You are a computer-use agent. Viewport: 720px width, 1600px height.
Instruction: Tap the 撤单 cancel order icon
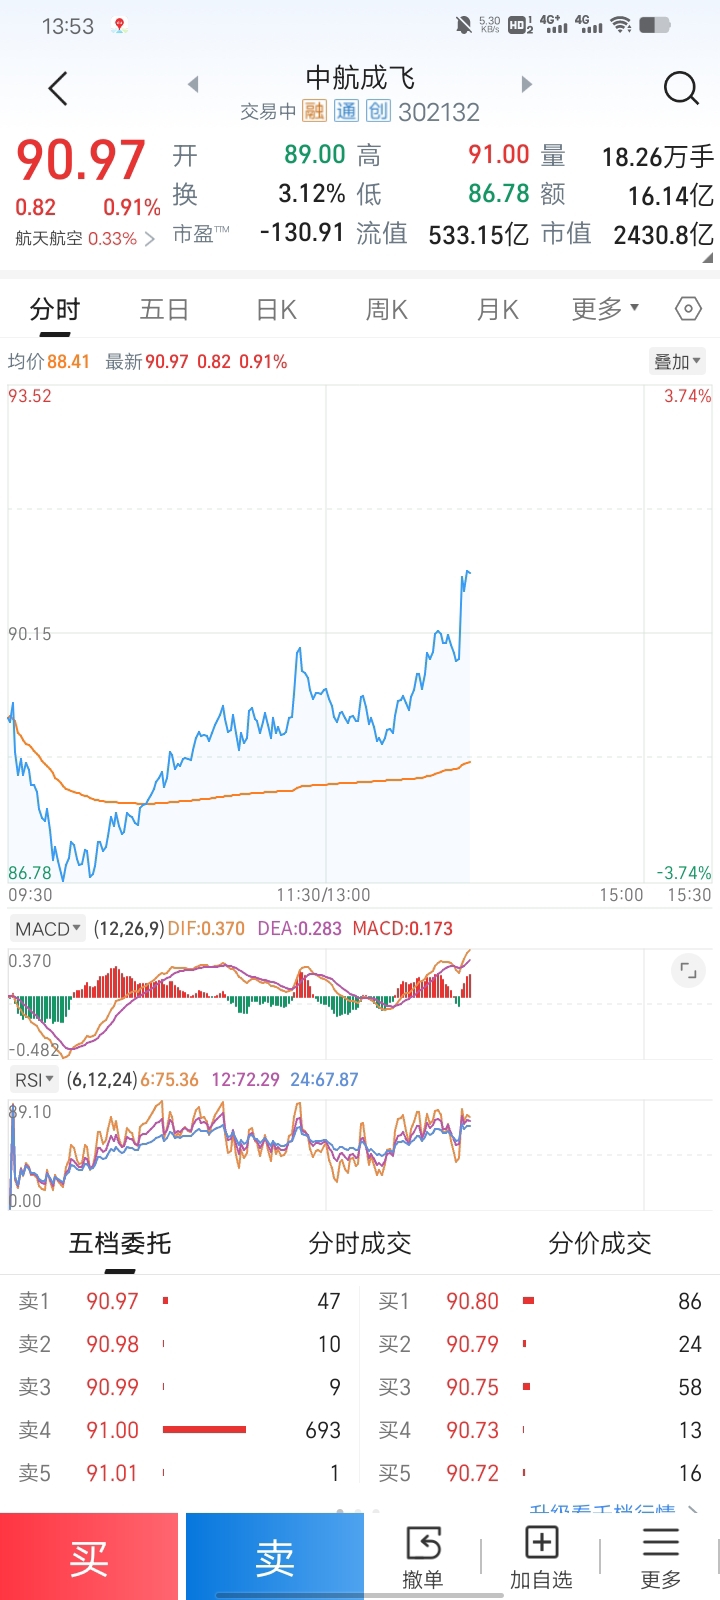(x=423, y=1556)
